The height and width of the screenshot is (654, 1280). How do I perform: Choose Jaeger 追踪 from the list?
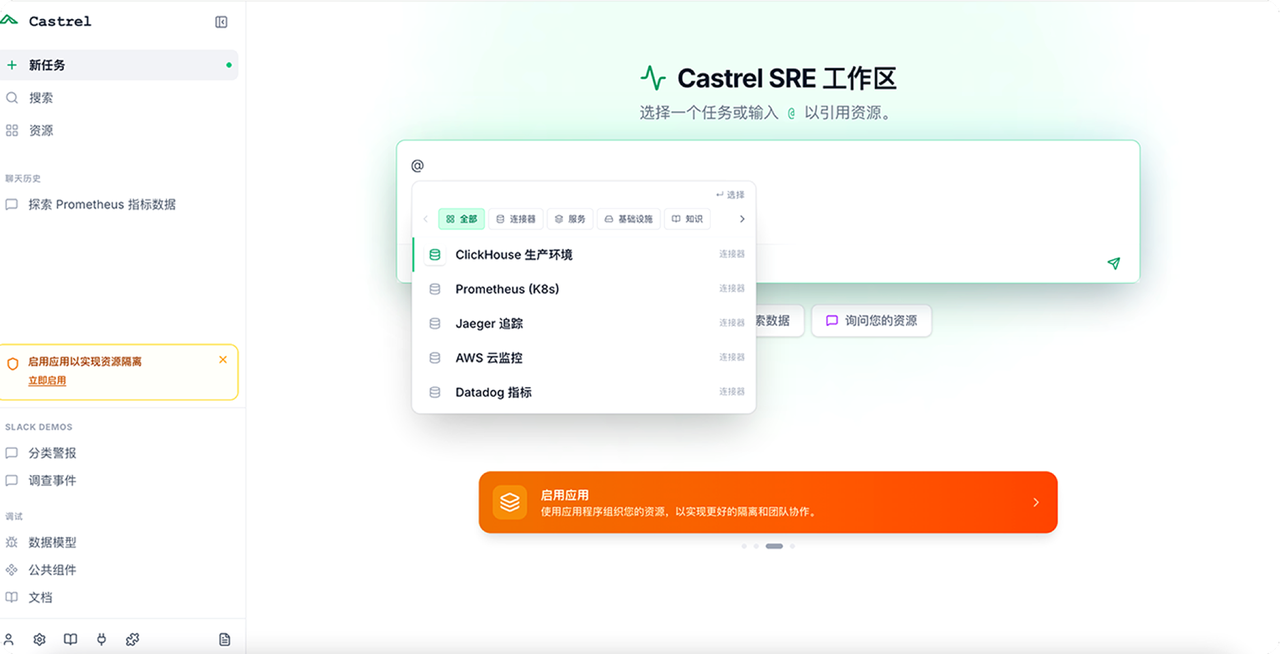tap(584, 323)
